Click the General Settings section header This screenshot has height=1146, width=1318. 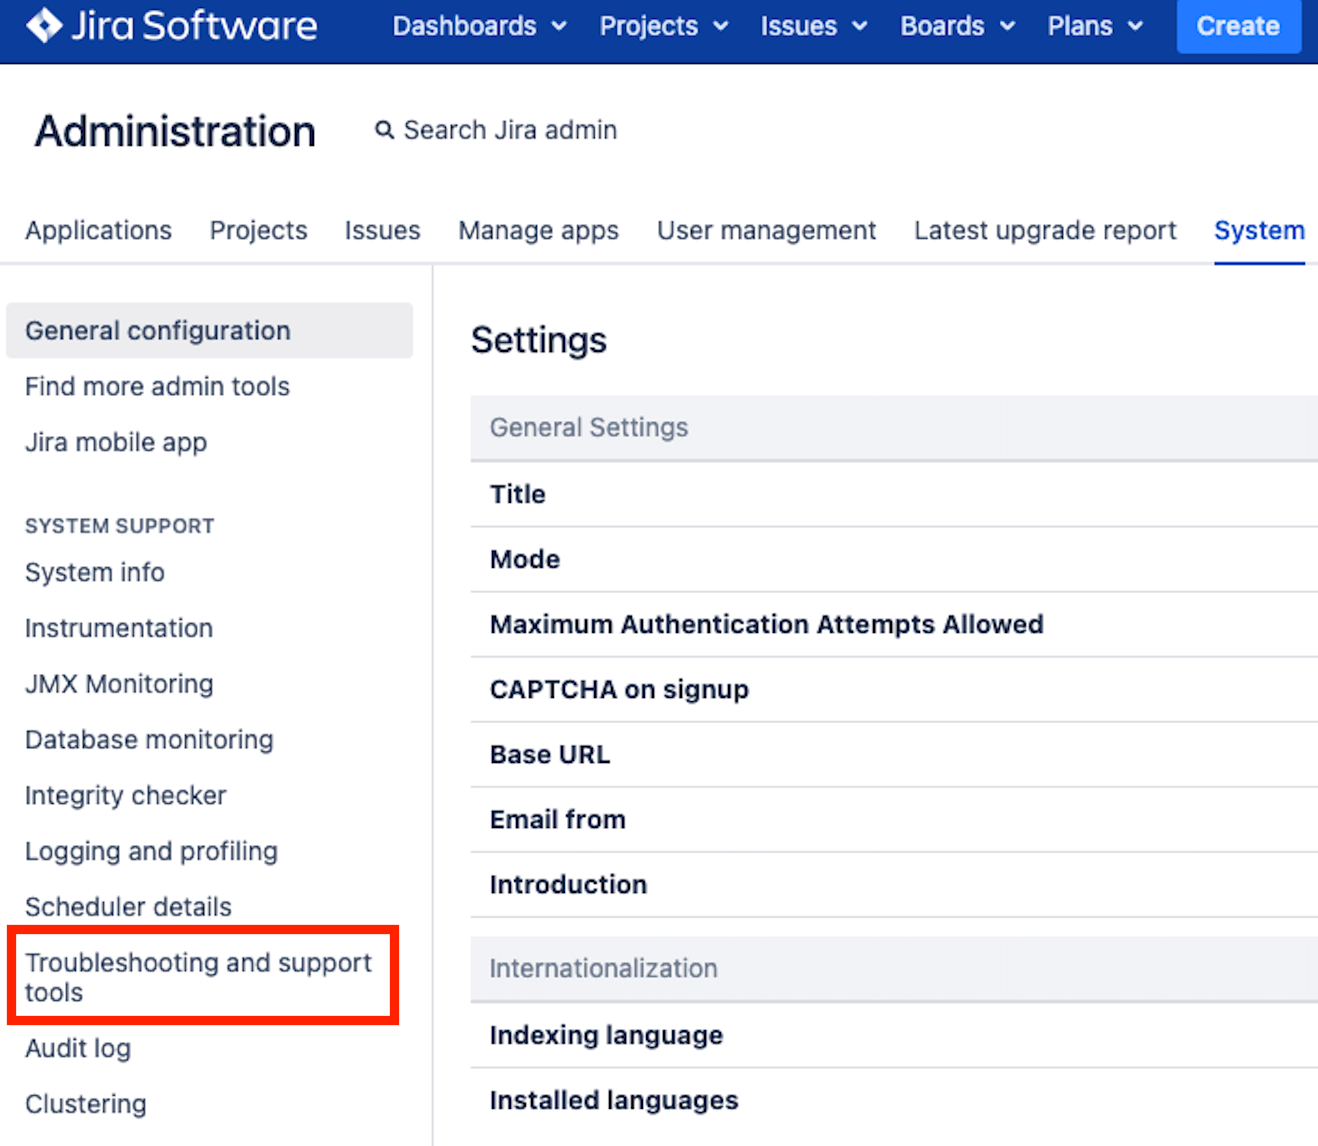click(894, 428)
